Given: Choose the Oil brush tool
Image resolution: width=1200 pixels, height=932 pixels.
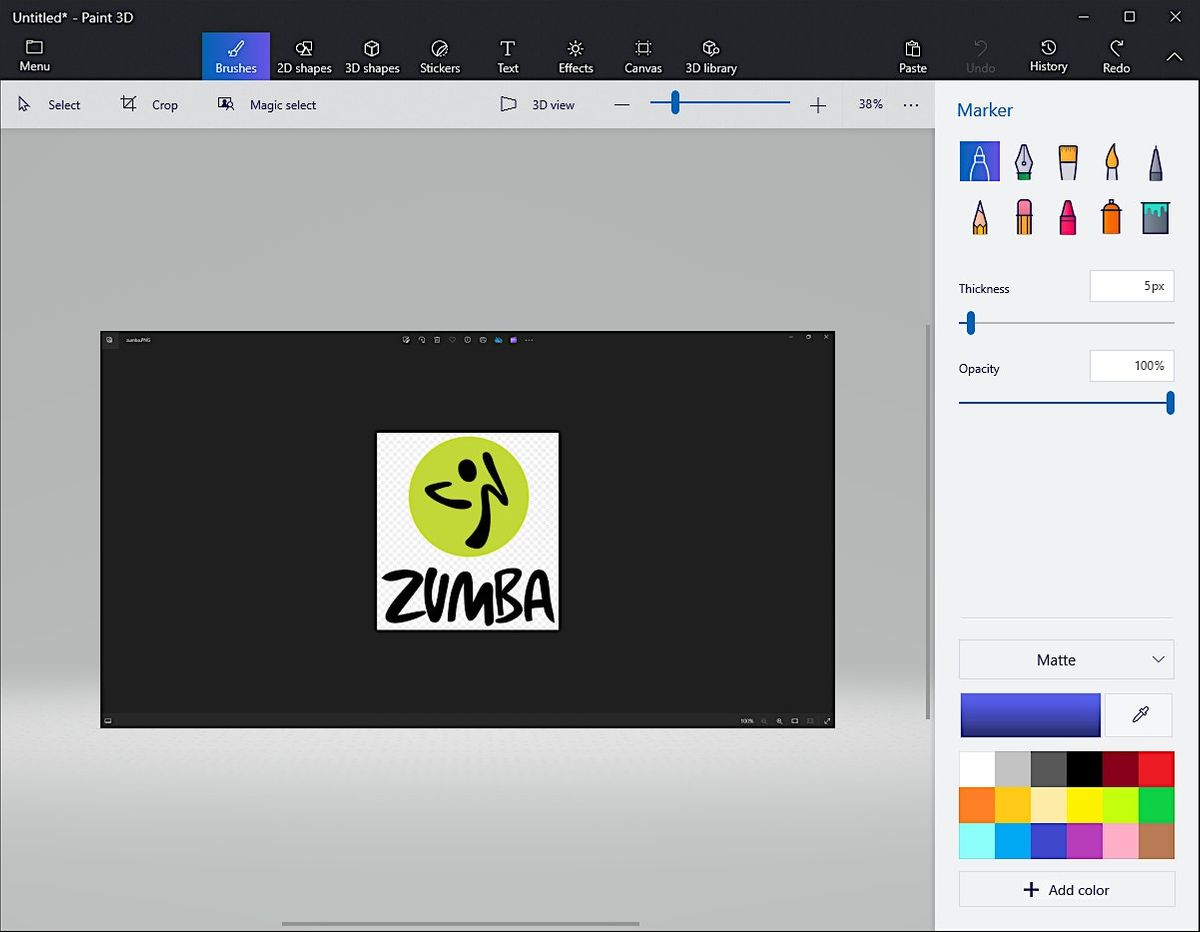Looking at the screenshot, I should click(x=1067, y=161).
